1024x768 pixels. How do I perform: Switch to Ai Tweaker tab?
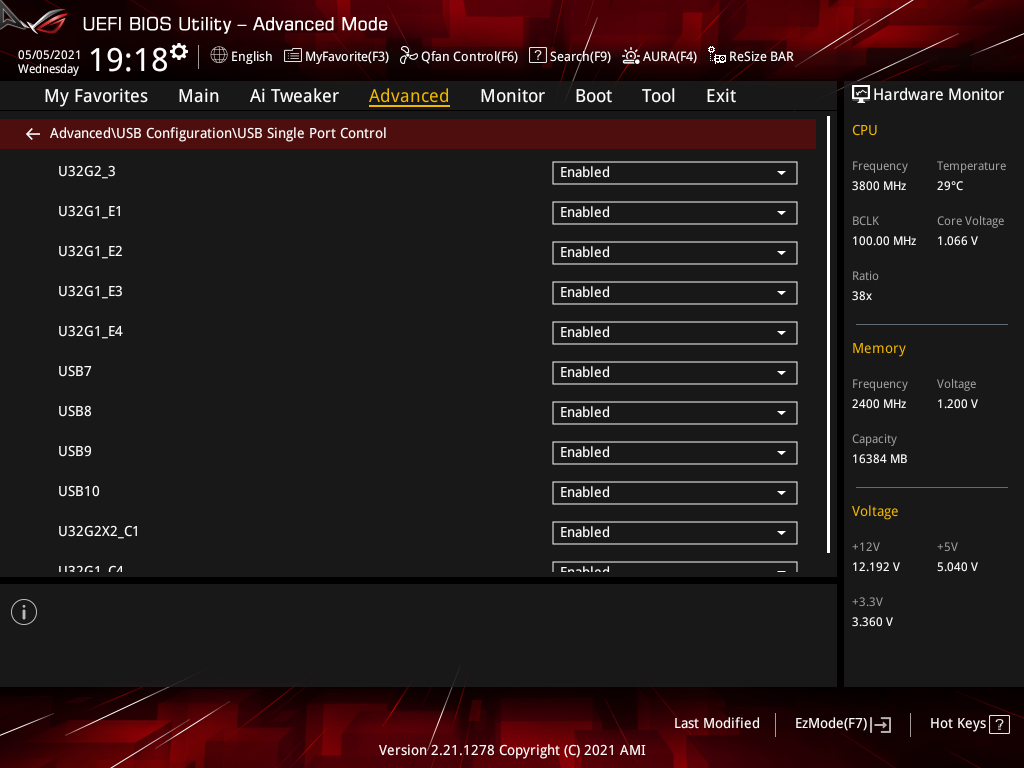pos(294,96)
